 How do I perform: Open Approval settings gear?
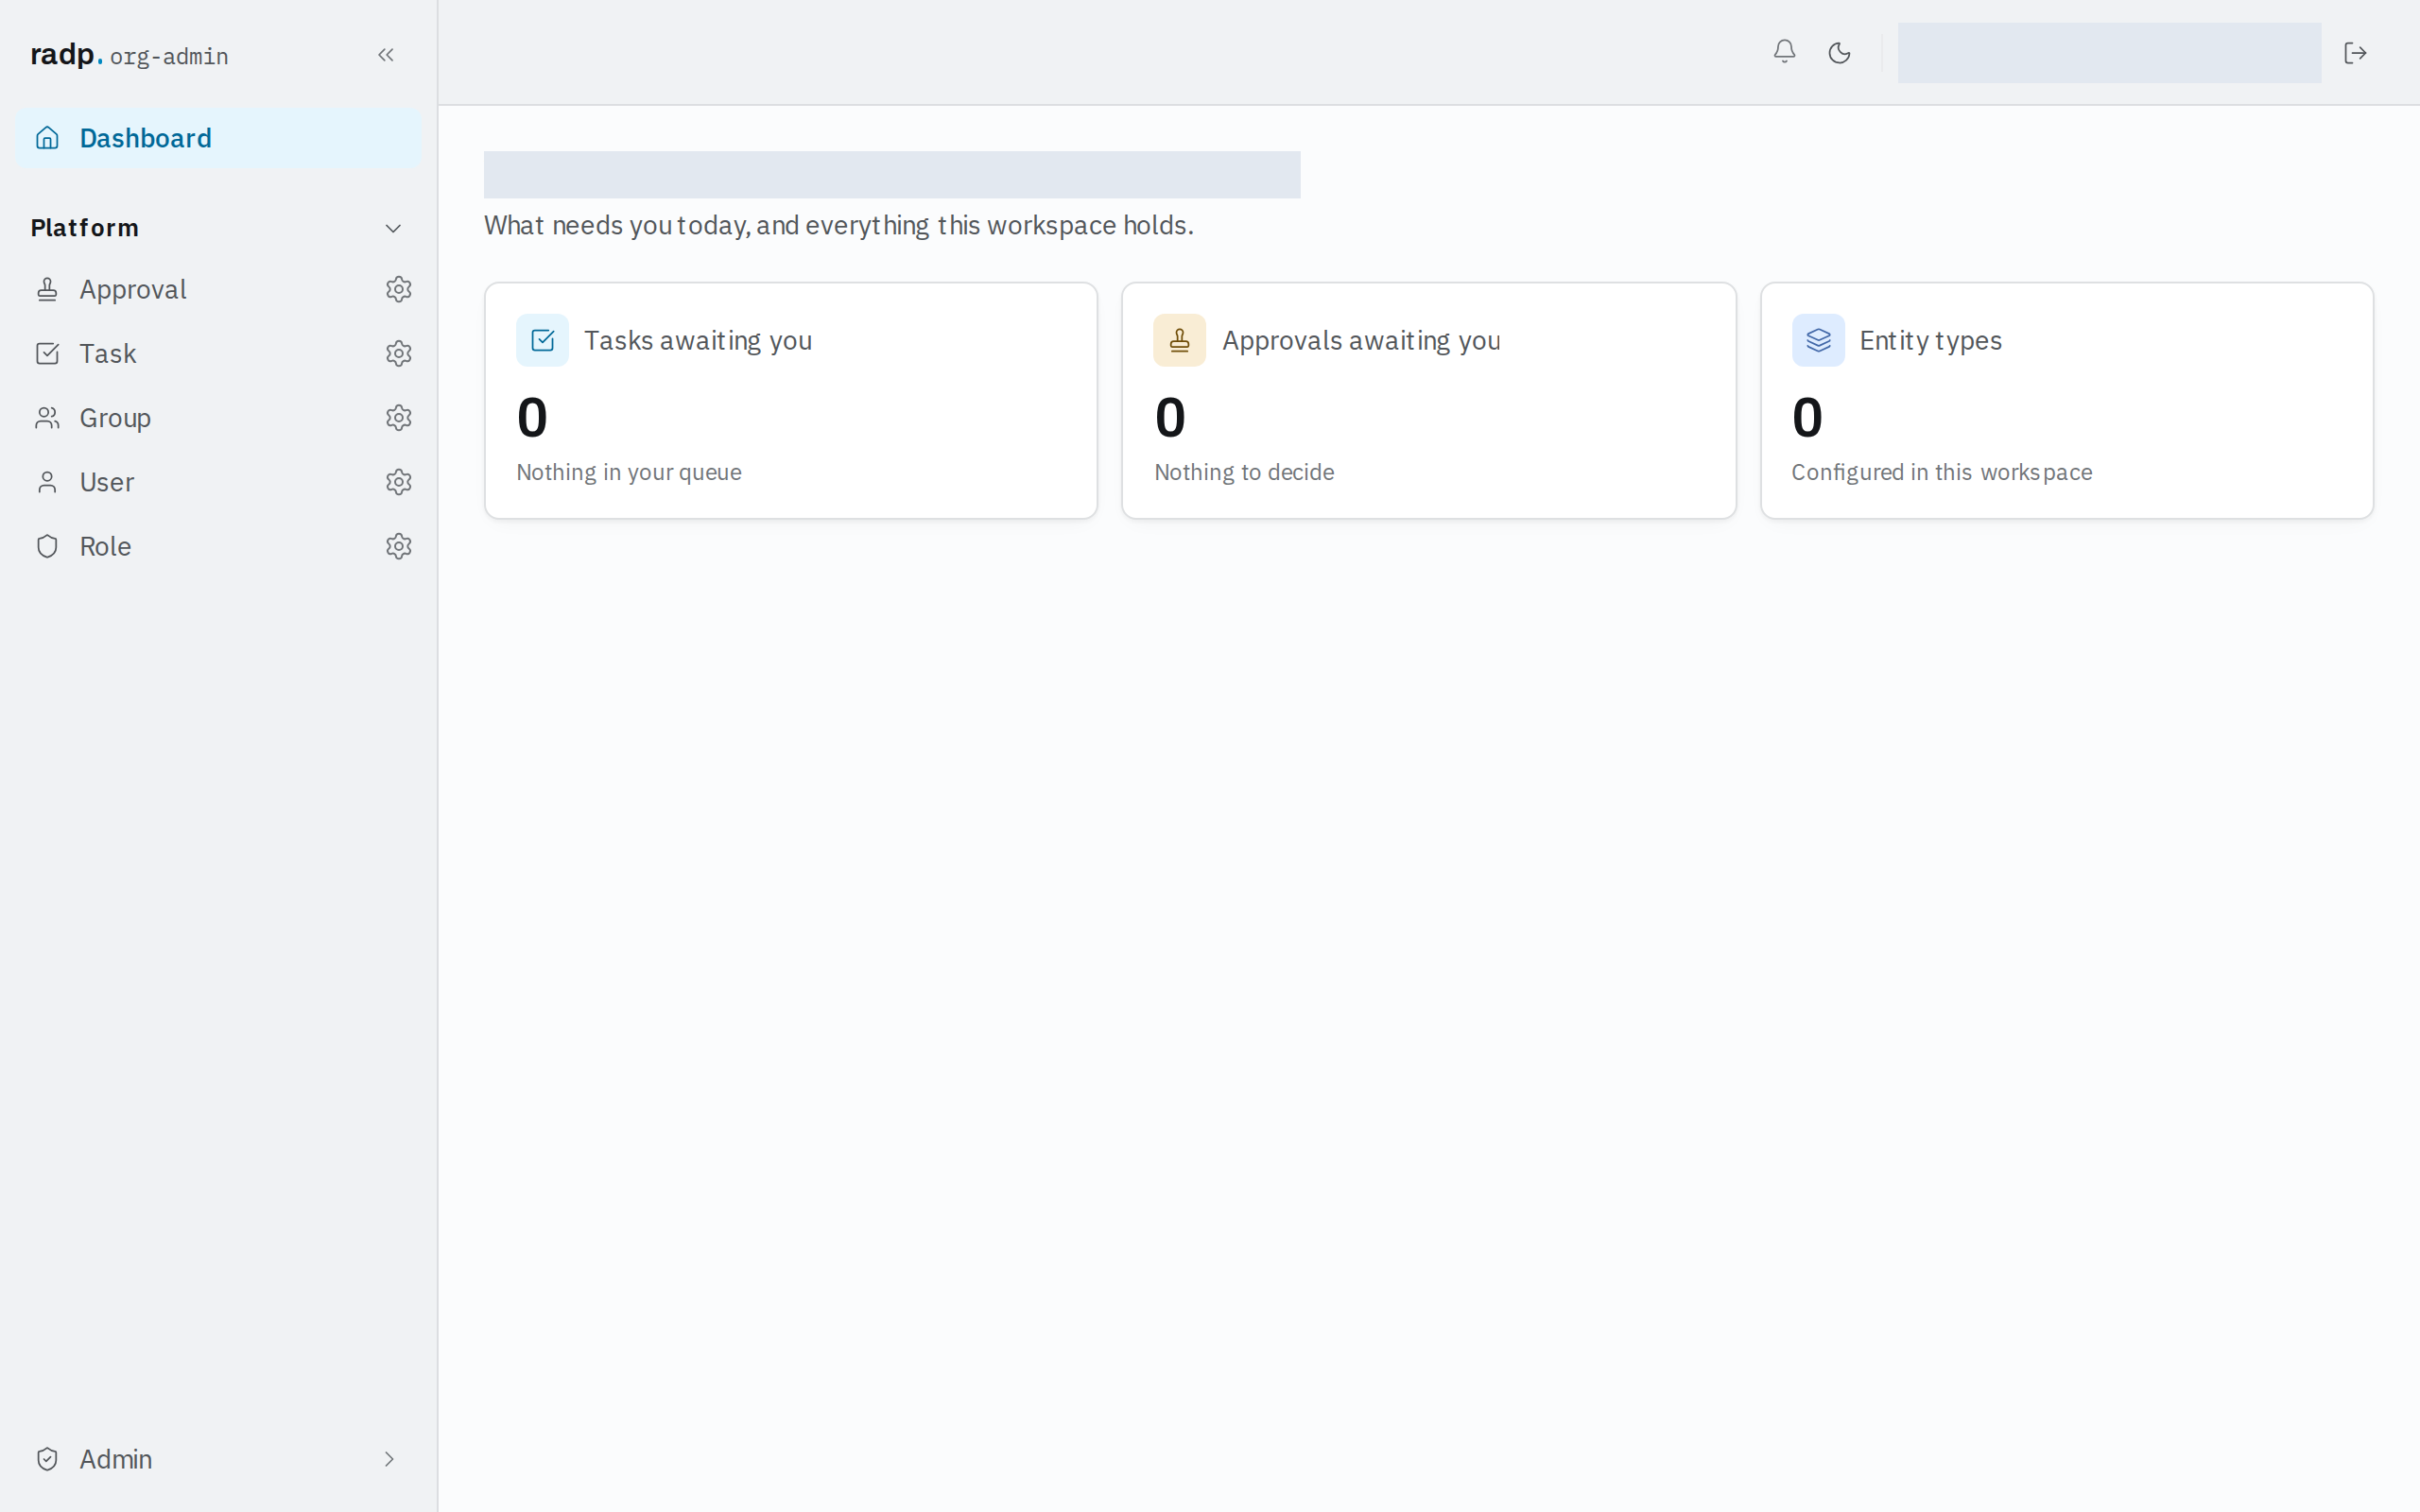(399, 289)
